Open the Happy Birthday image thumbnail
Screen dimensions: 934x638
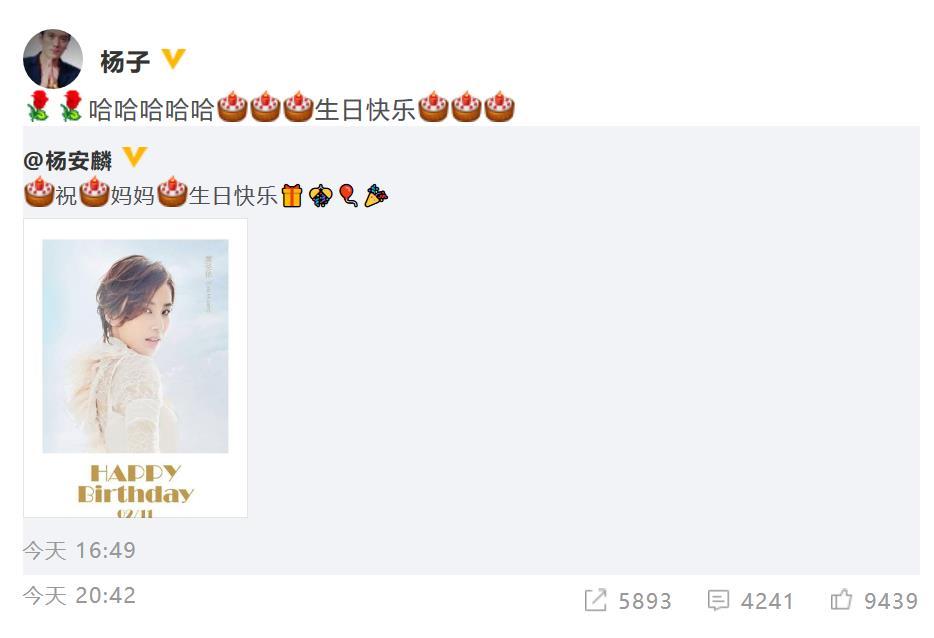[135, 368]
